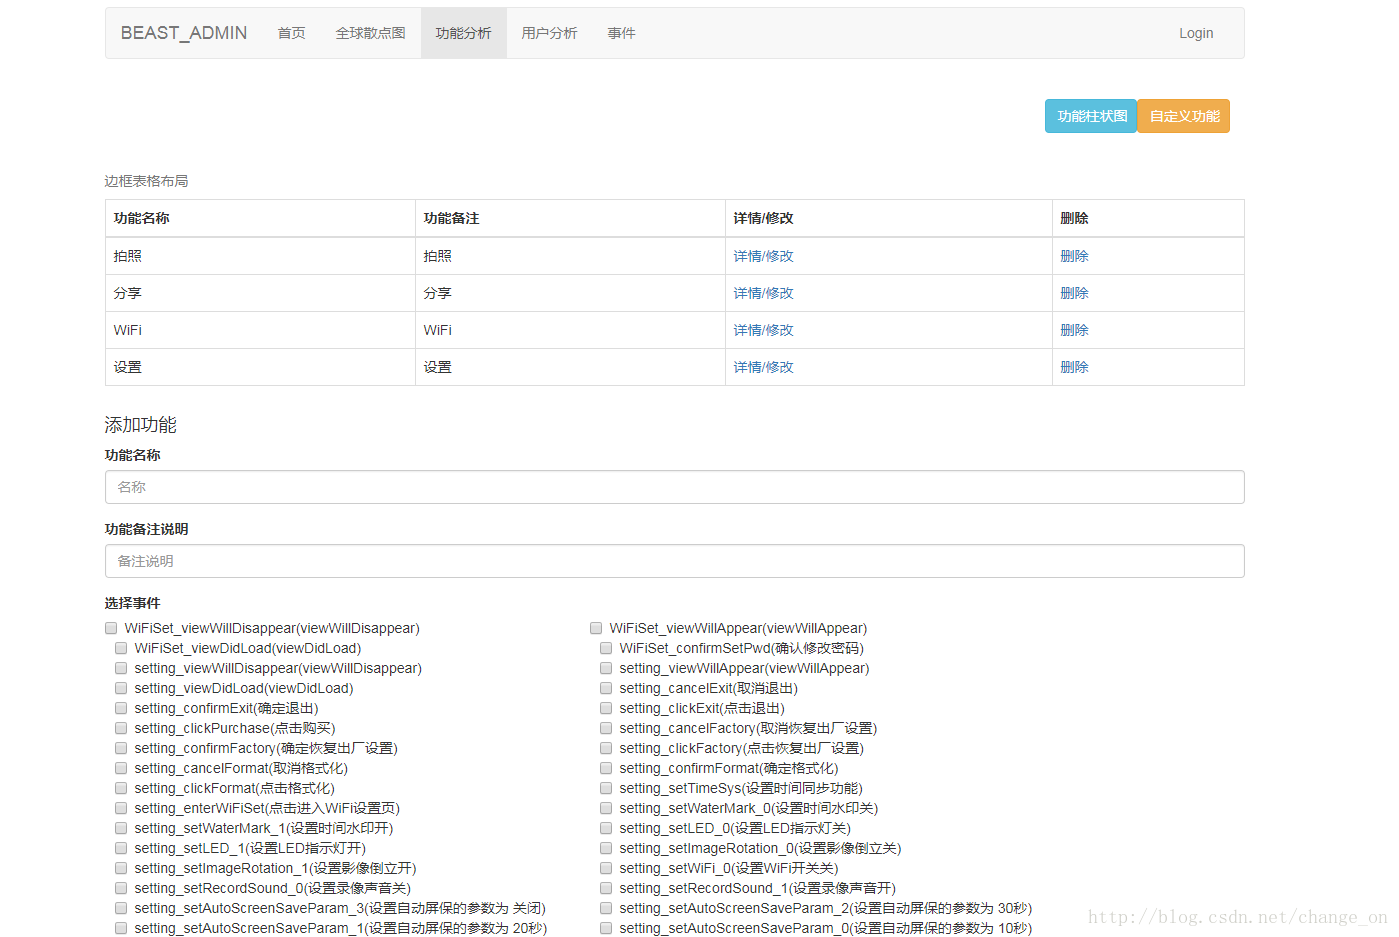Check WiFiSet_viewDidLoad event checkbox
The image size is (1399, 937).
(x=121, y=648)
